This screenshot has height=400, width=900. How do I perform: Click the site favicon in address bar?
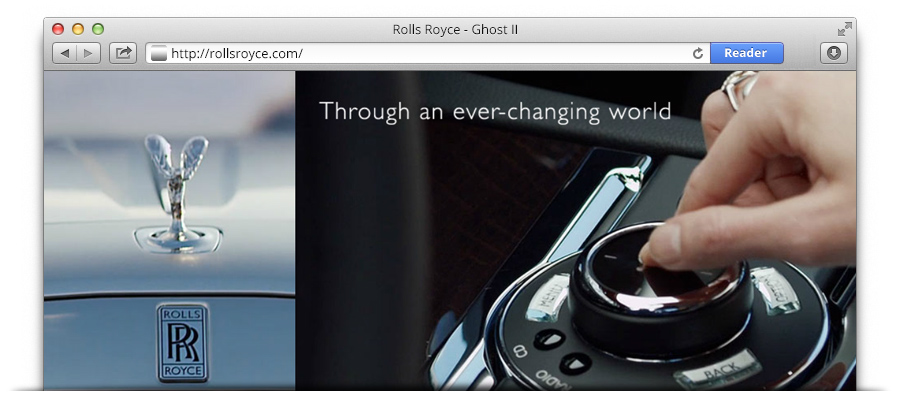click(x=158, y=53)
